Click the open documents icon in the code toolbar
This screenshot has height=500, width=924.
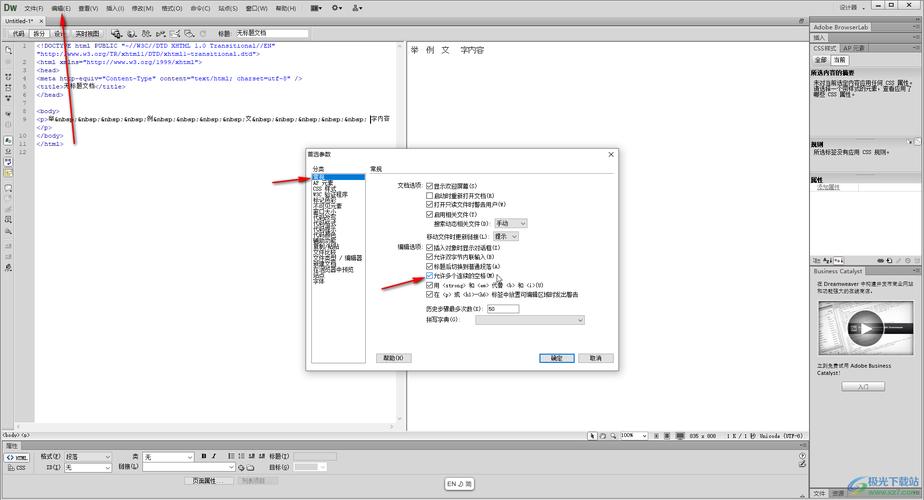tap(8, 48)
